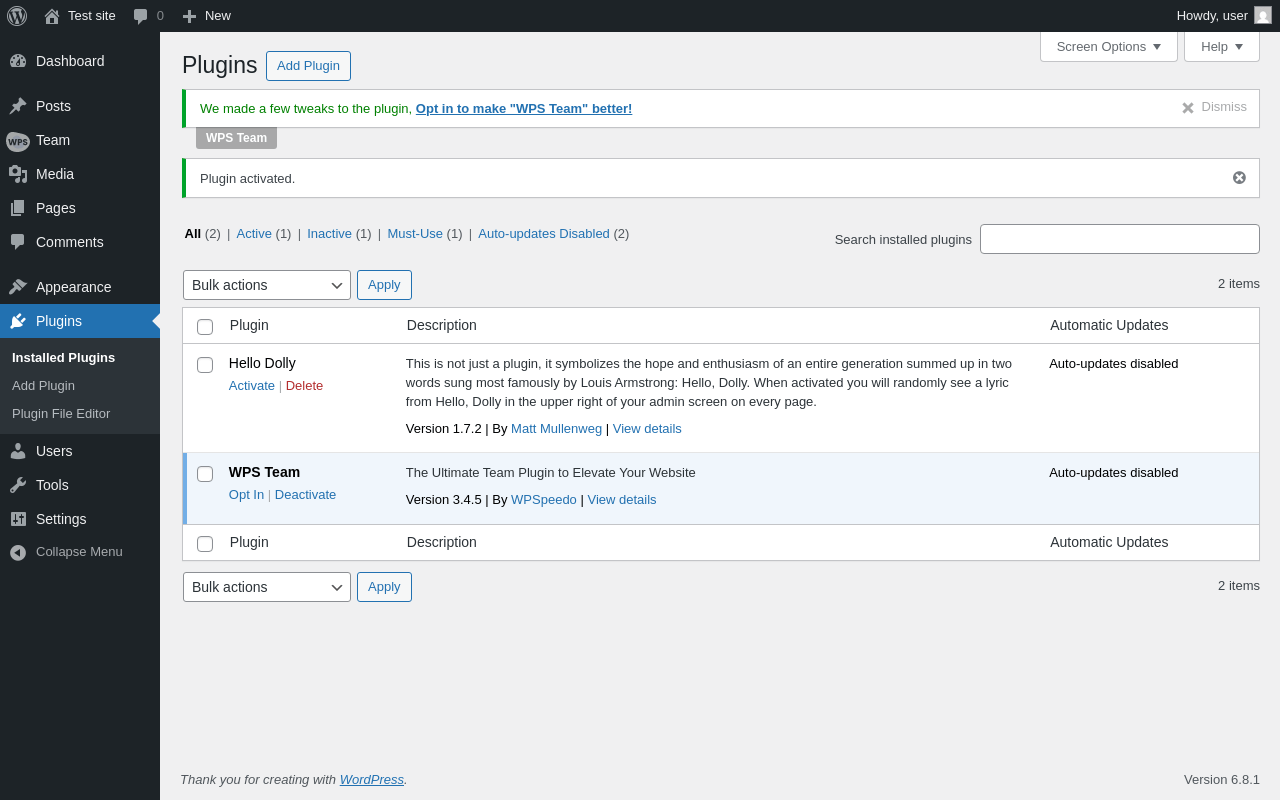Screen dimensions: 1280x800
Task: Filter plugins by Inactive
Action: click(329, 233)
